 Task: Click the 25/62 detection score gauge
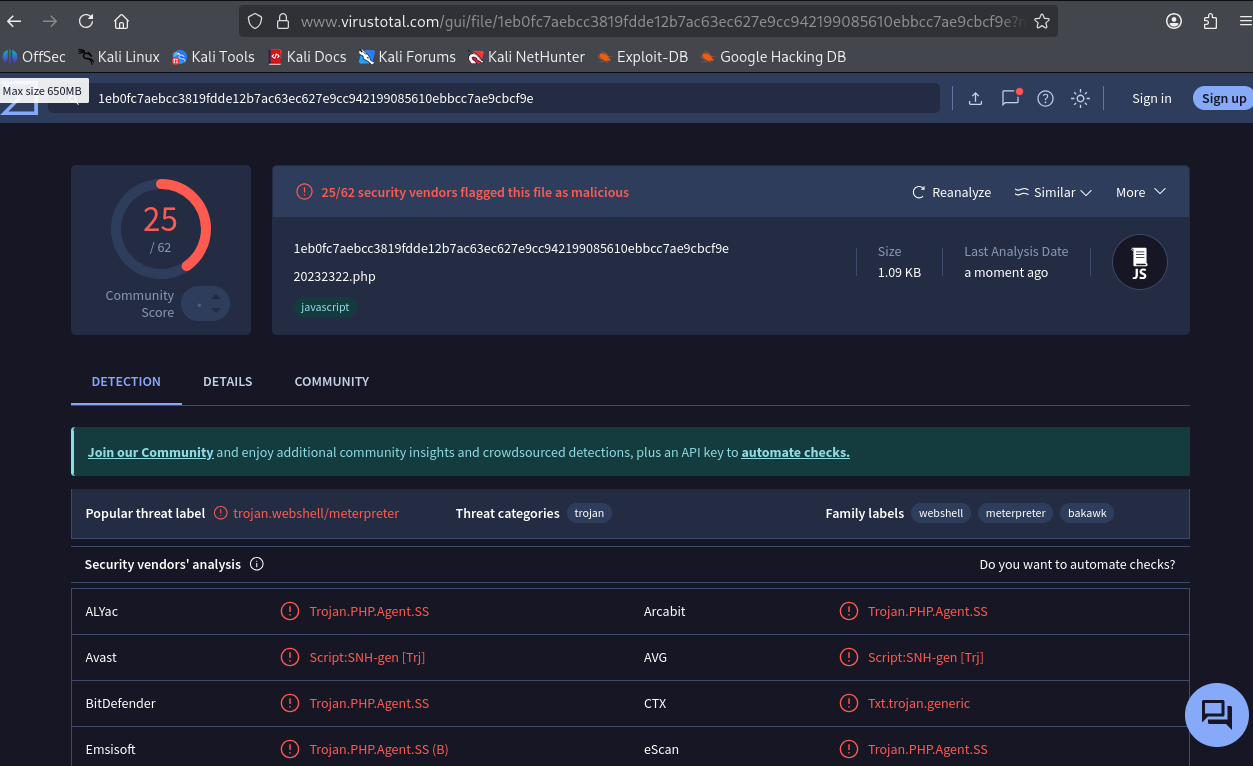(x=160, y=229)
